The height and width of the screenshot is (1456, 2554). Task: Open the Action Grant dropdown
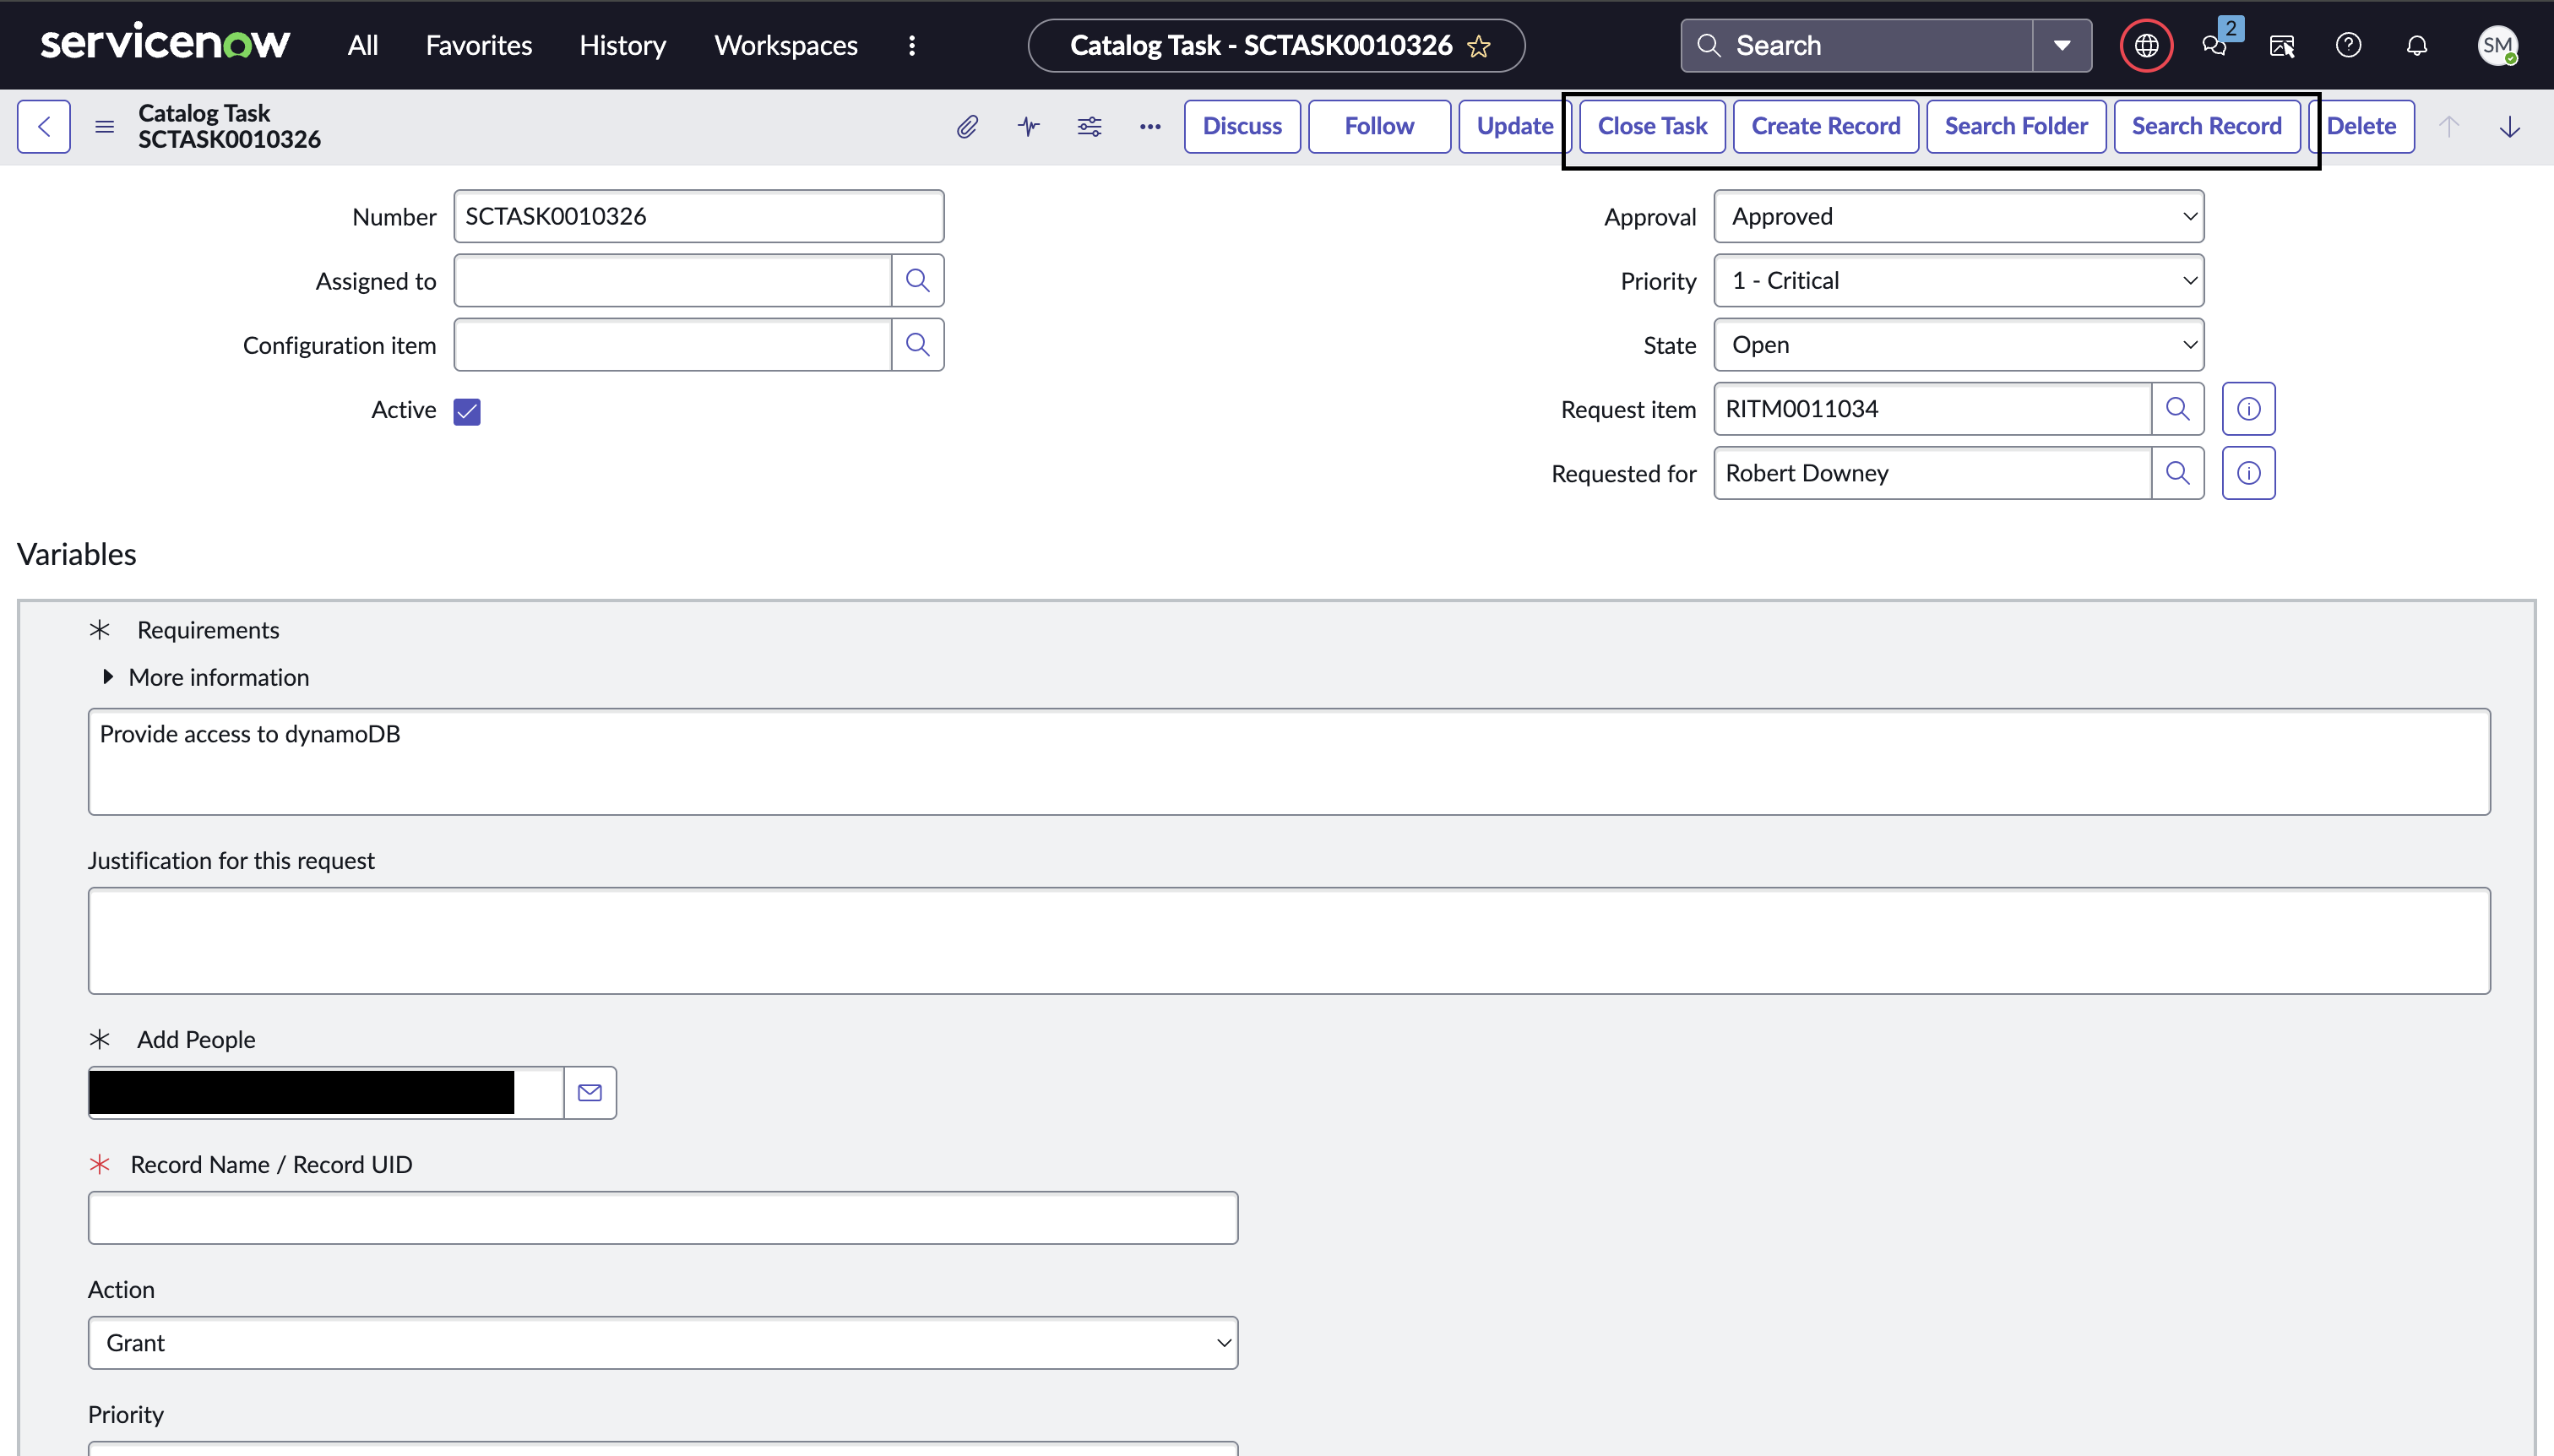(x=662, y=1342)
